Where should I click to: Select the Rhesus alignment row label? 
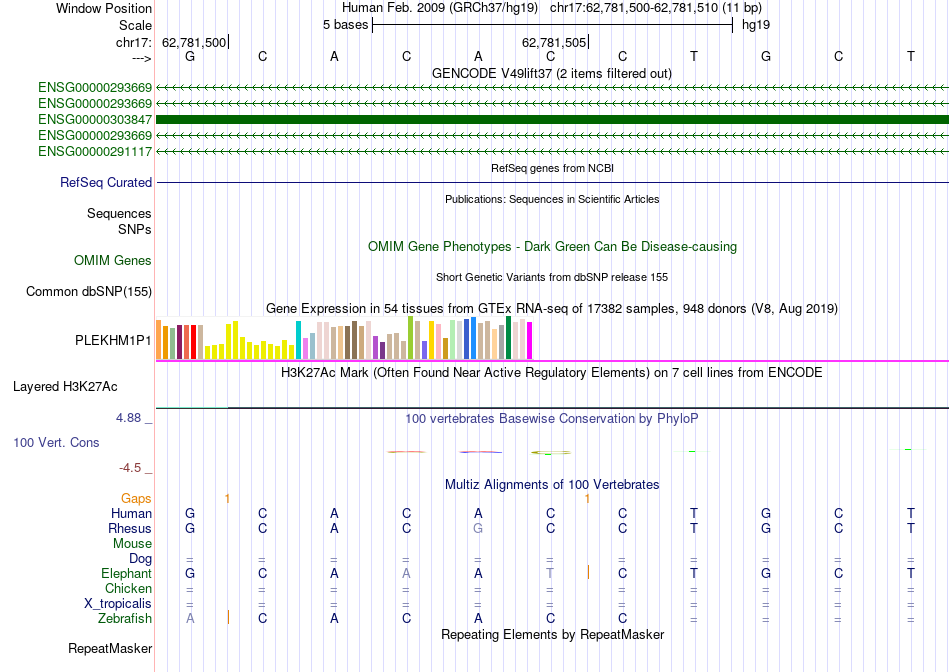130,528
